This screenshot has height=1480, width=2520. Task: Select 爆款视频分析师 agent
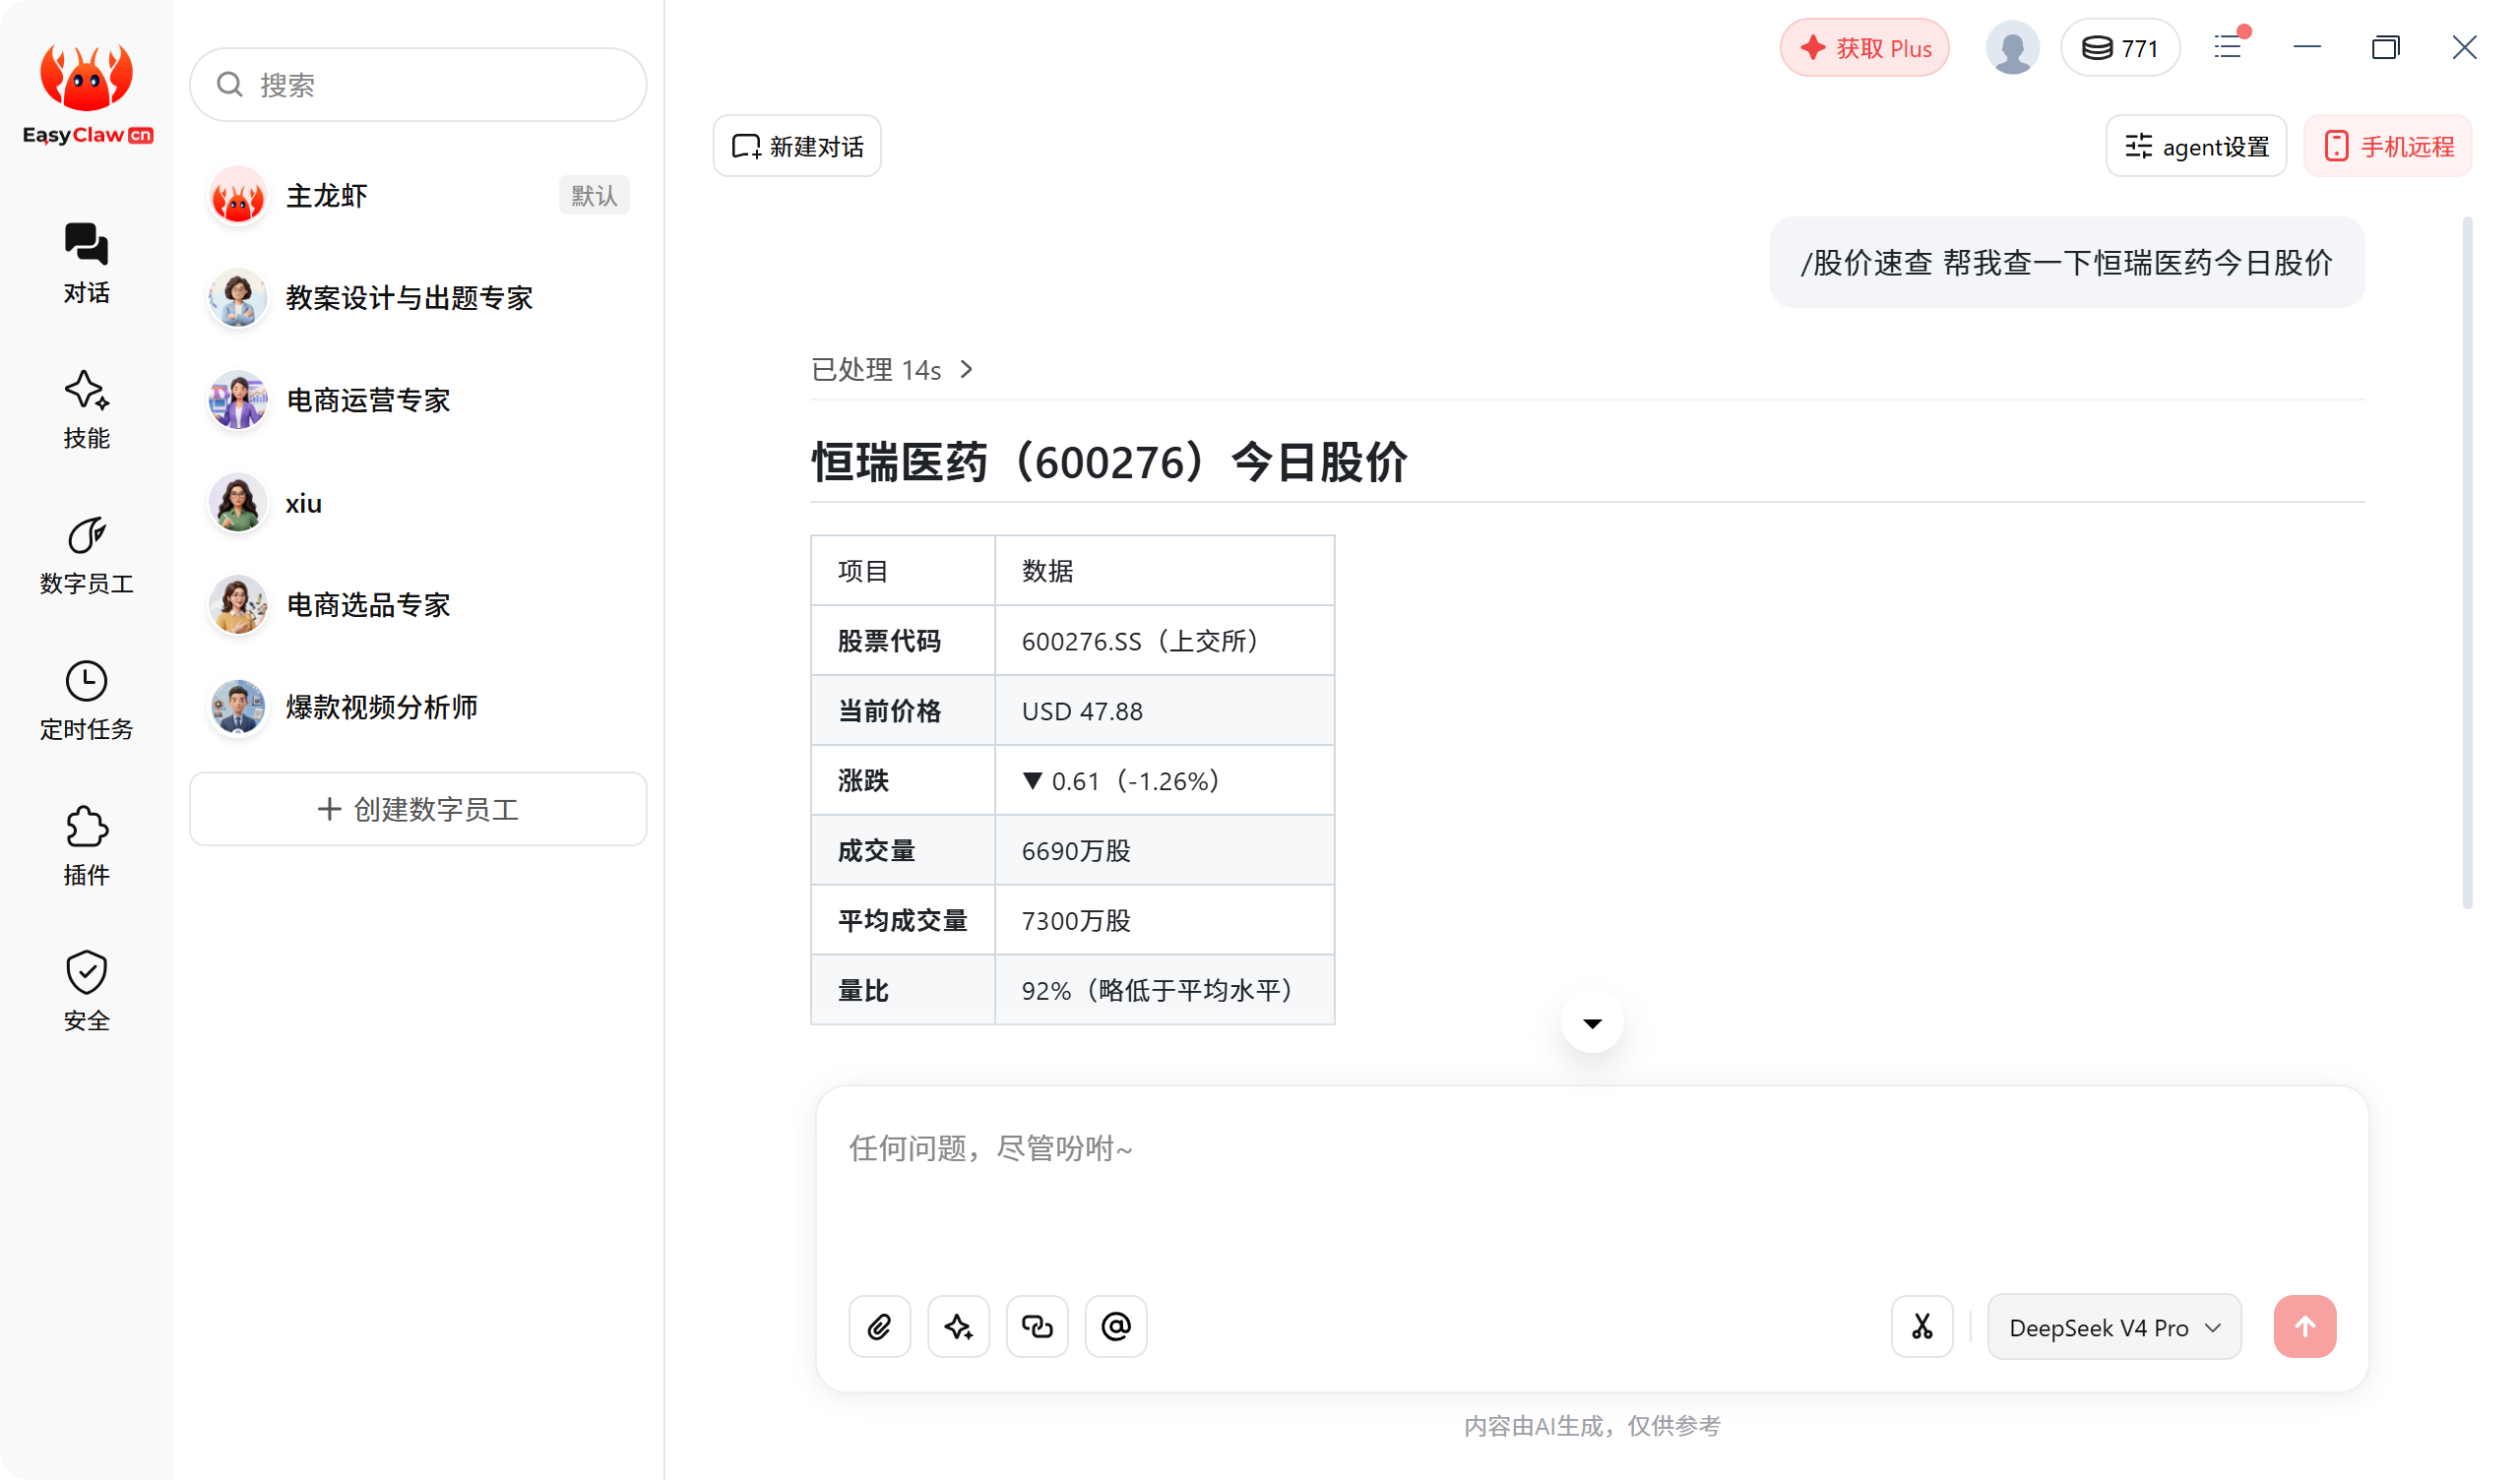point(418,707)
